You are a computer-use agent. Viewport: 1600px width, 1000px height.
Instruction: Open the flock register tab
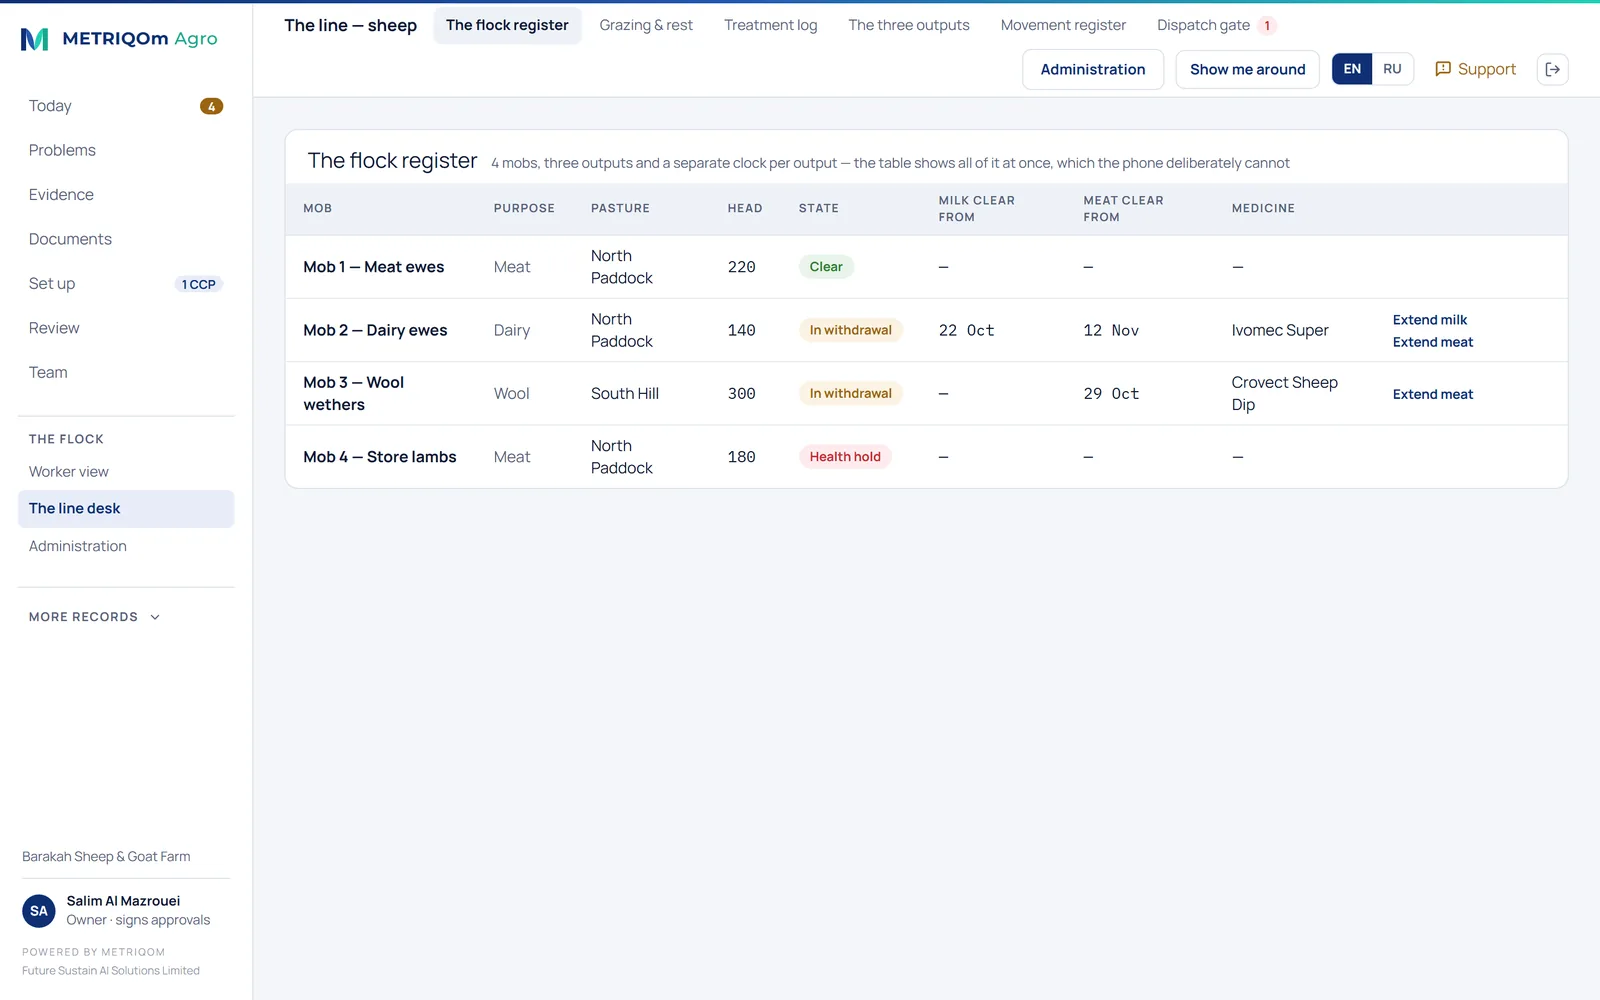tap(507, 25)
